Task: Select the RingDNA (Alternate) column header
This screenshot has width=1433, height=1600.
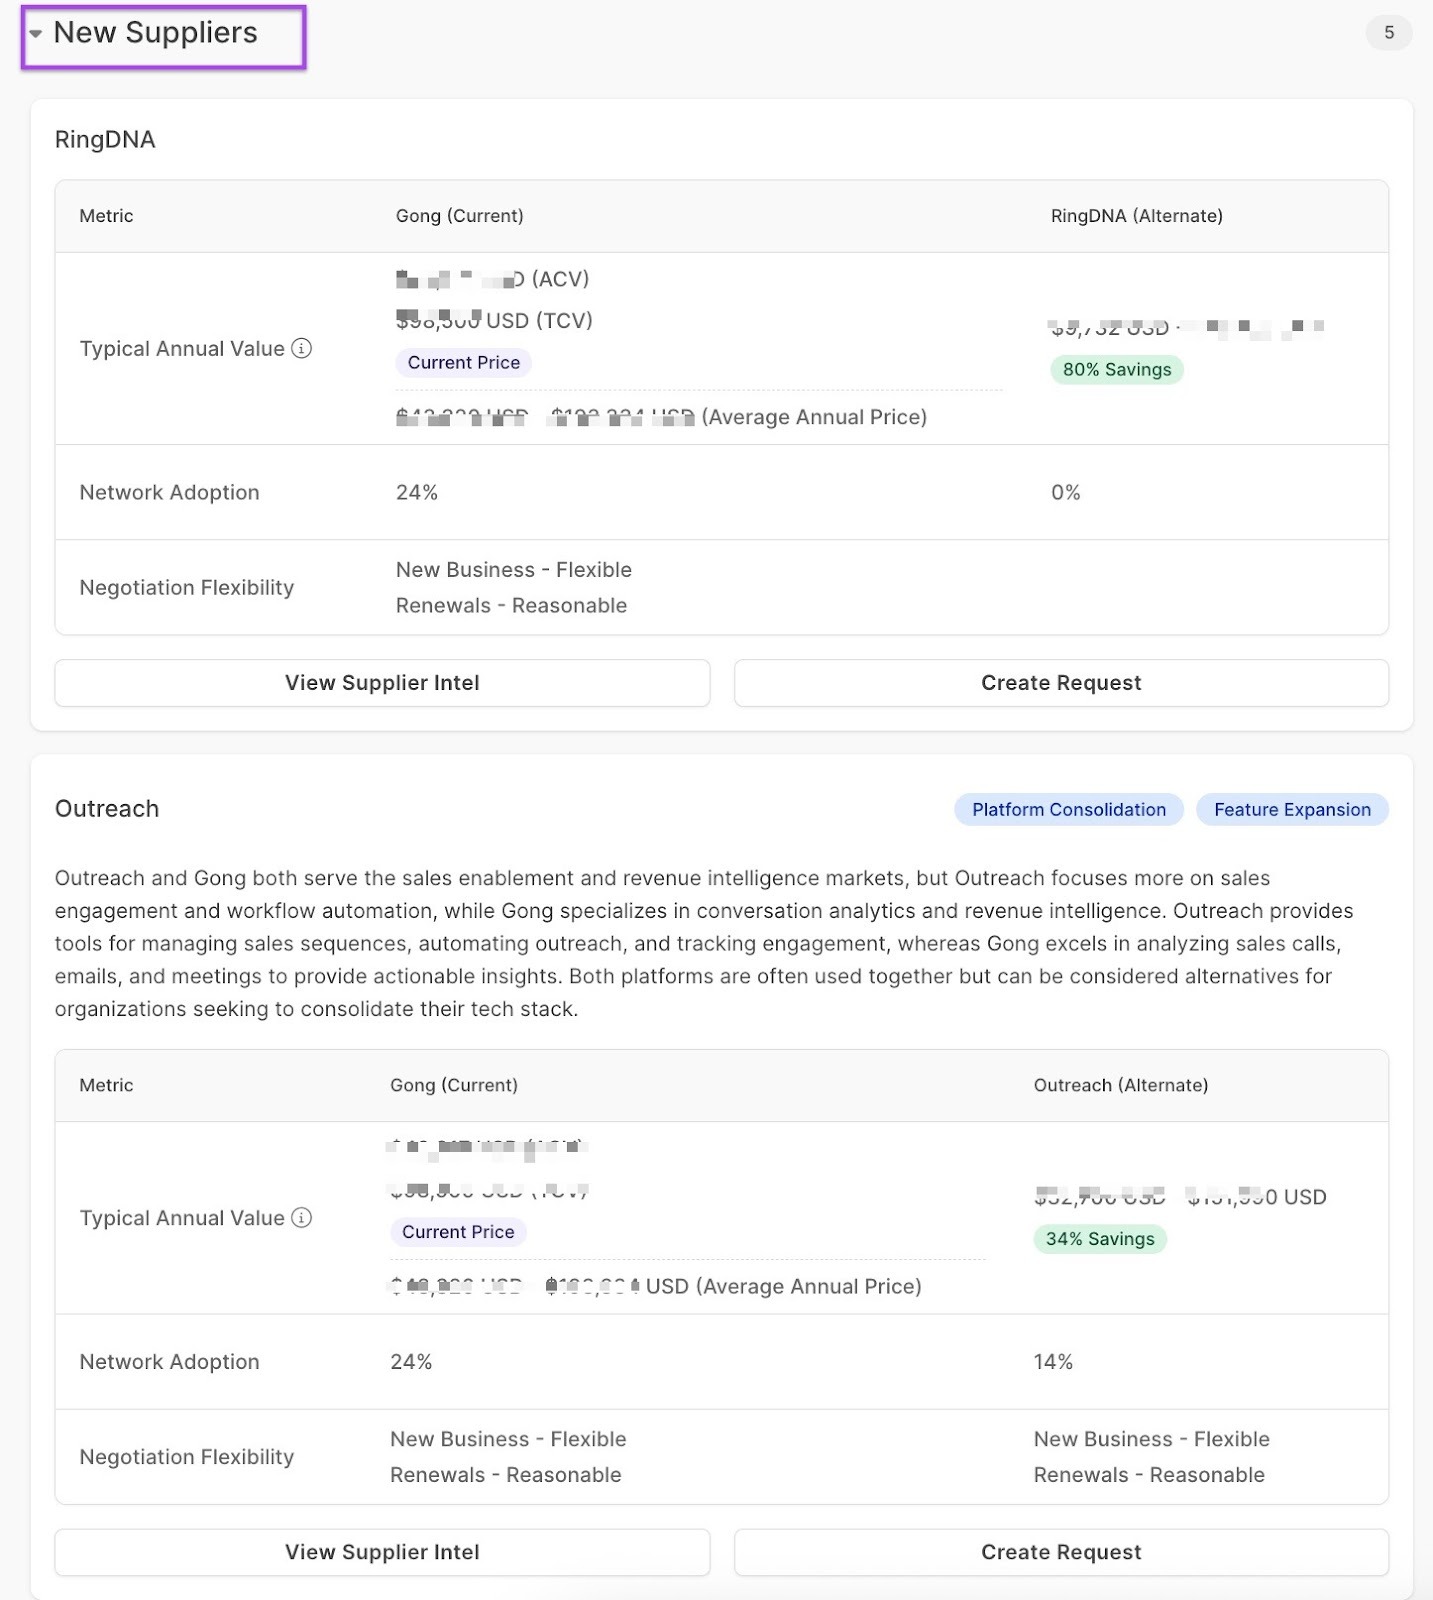Action: pyautogui.click(x=1136, y=216)
